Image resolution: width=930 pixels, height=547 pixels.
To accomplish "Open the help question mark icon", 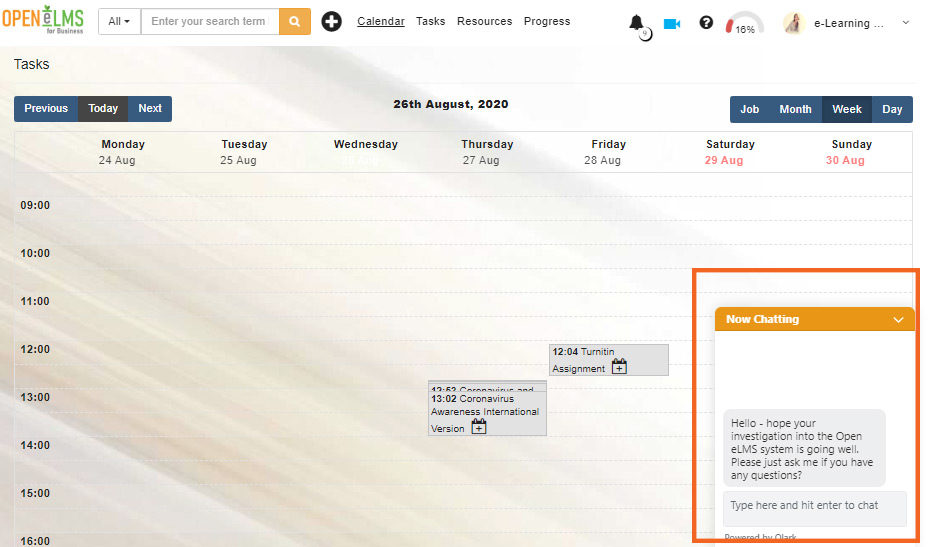I will click(x=706, y=22).
